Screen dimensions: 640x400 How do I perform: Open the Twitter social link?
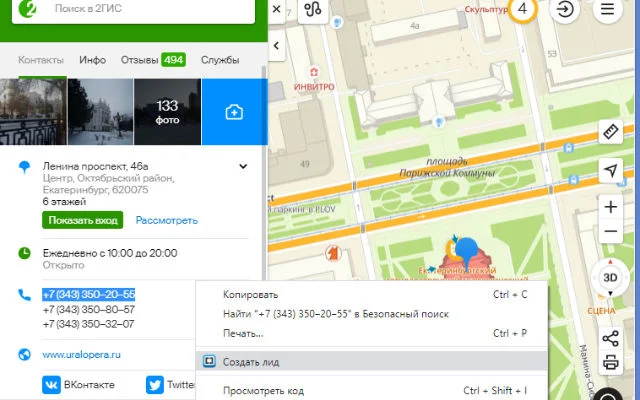(170, 385)
